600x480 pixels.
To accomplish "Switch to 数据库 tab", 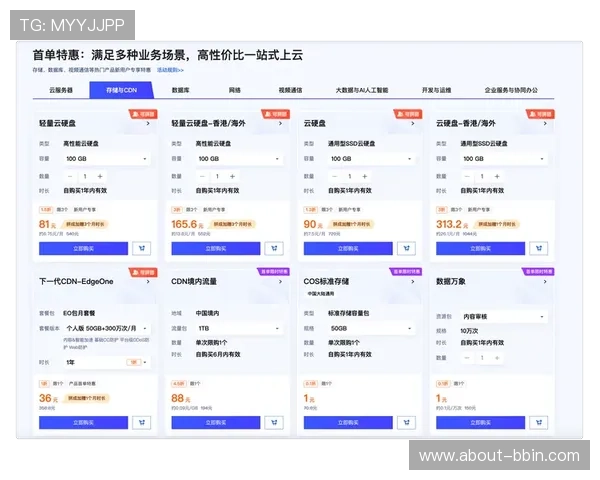I will click(180, 90).
